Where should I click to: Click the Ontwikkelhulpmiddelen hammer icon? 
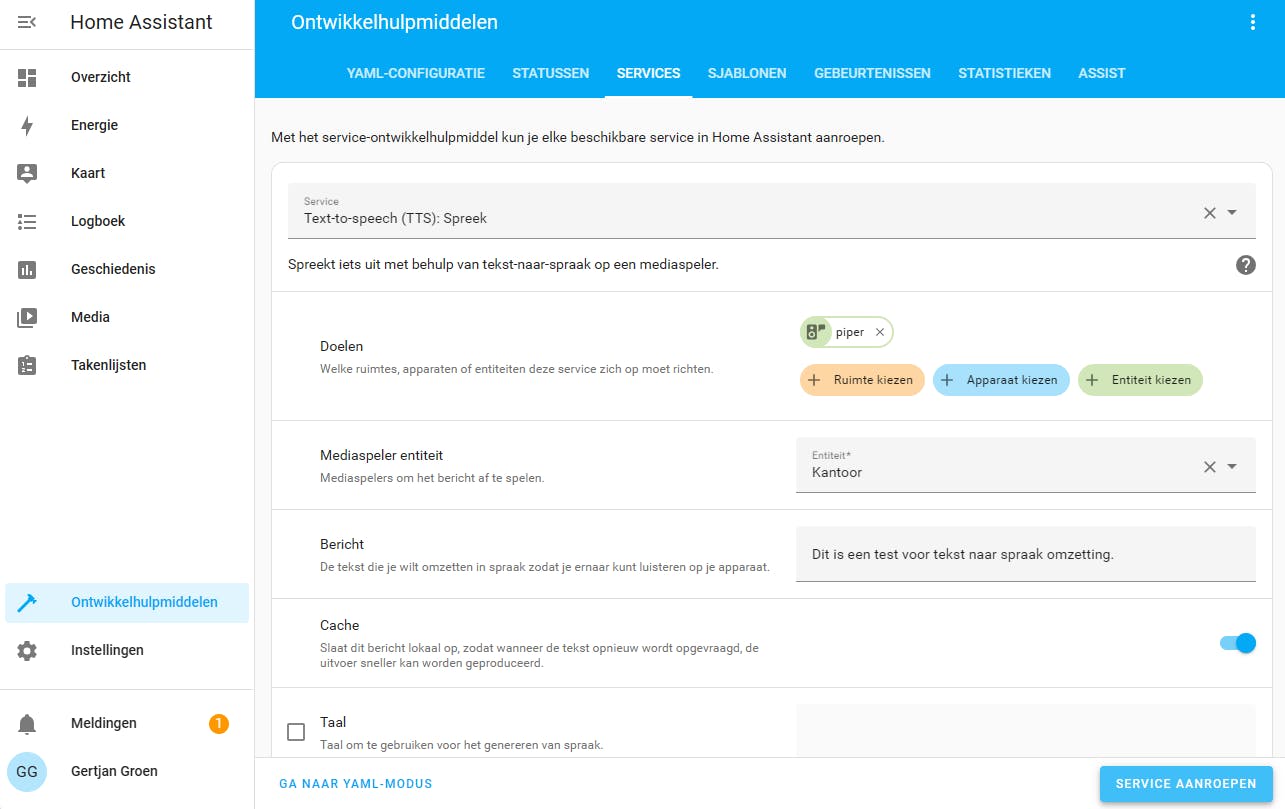coord(27,602)
